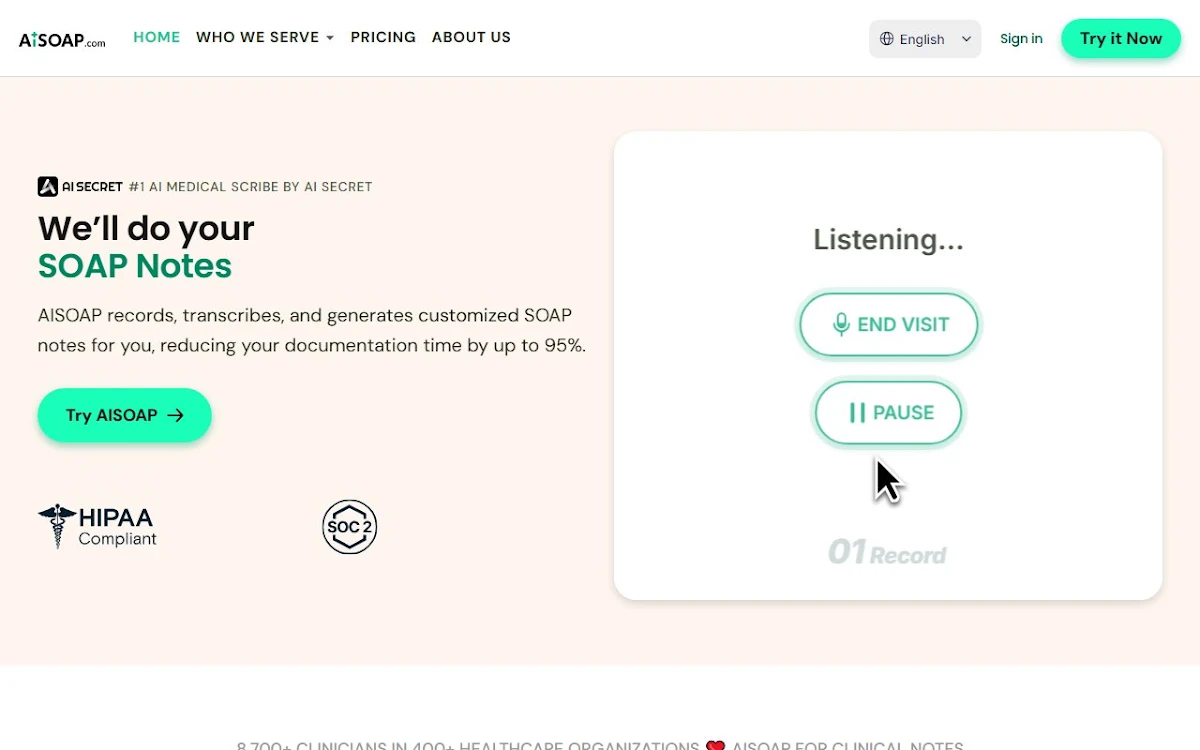Click the Sign in link
Screen dimensions: 1200x750
[1021, 39]
